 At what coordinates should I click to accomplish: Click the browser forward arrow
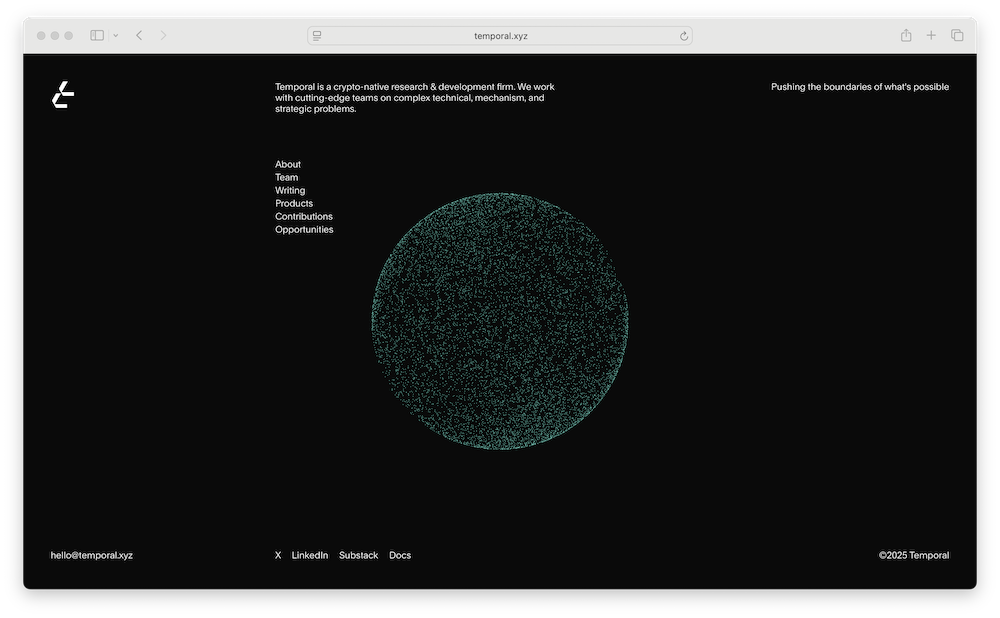tap(163, 35)
